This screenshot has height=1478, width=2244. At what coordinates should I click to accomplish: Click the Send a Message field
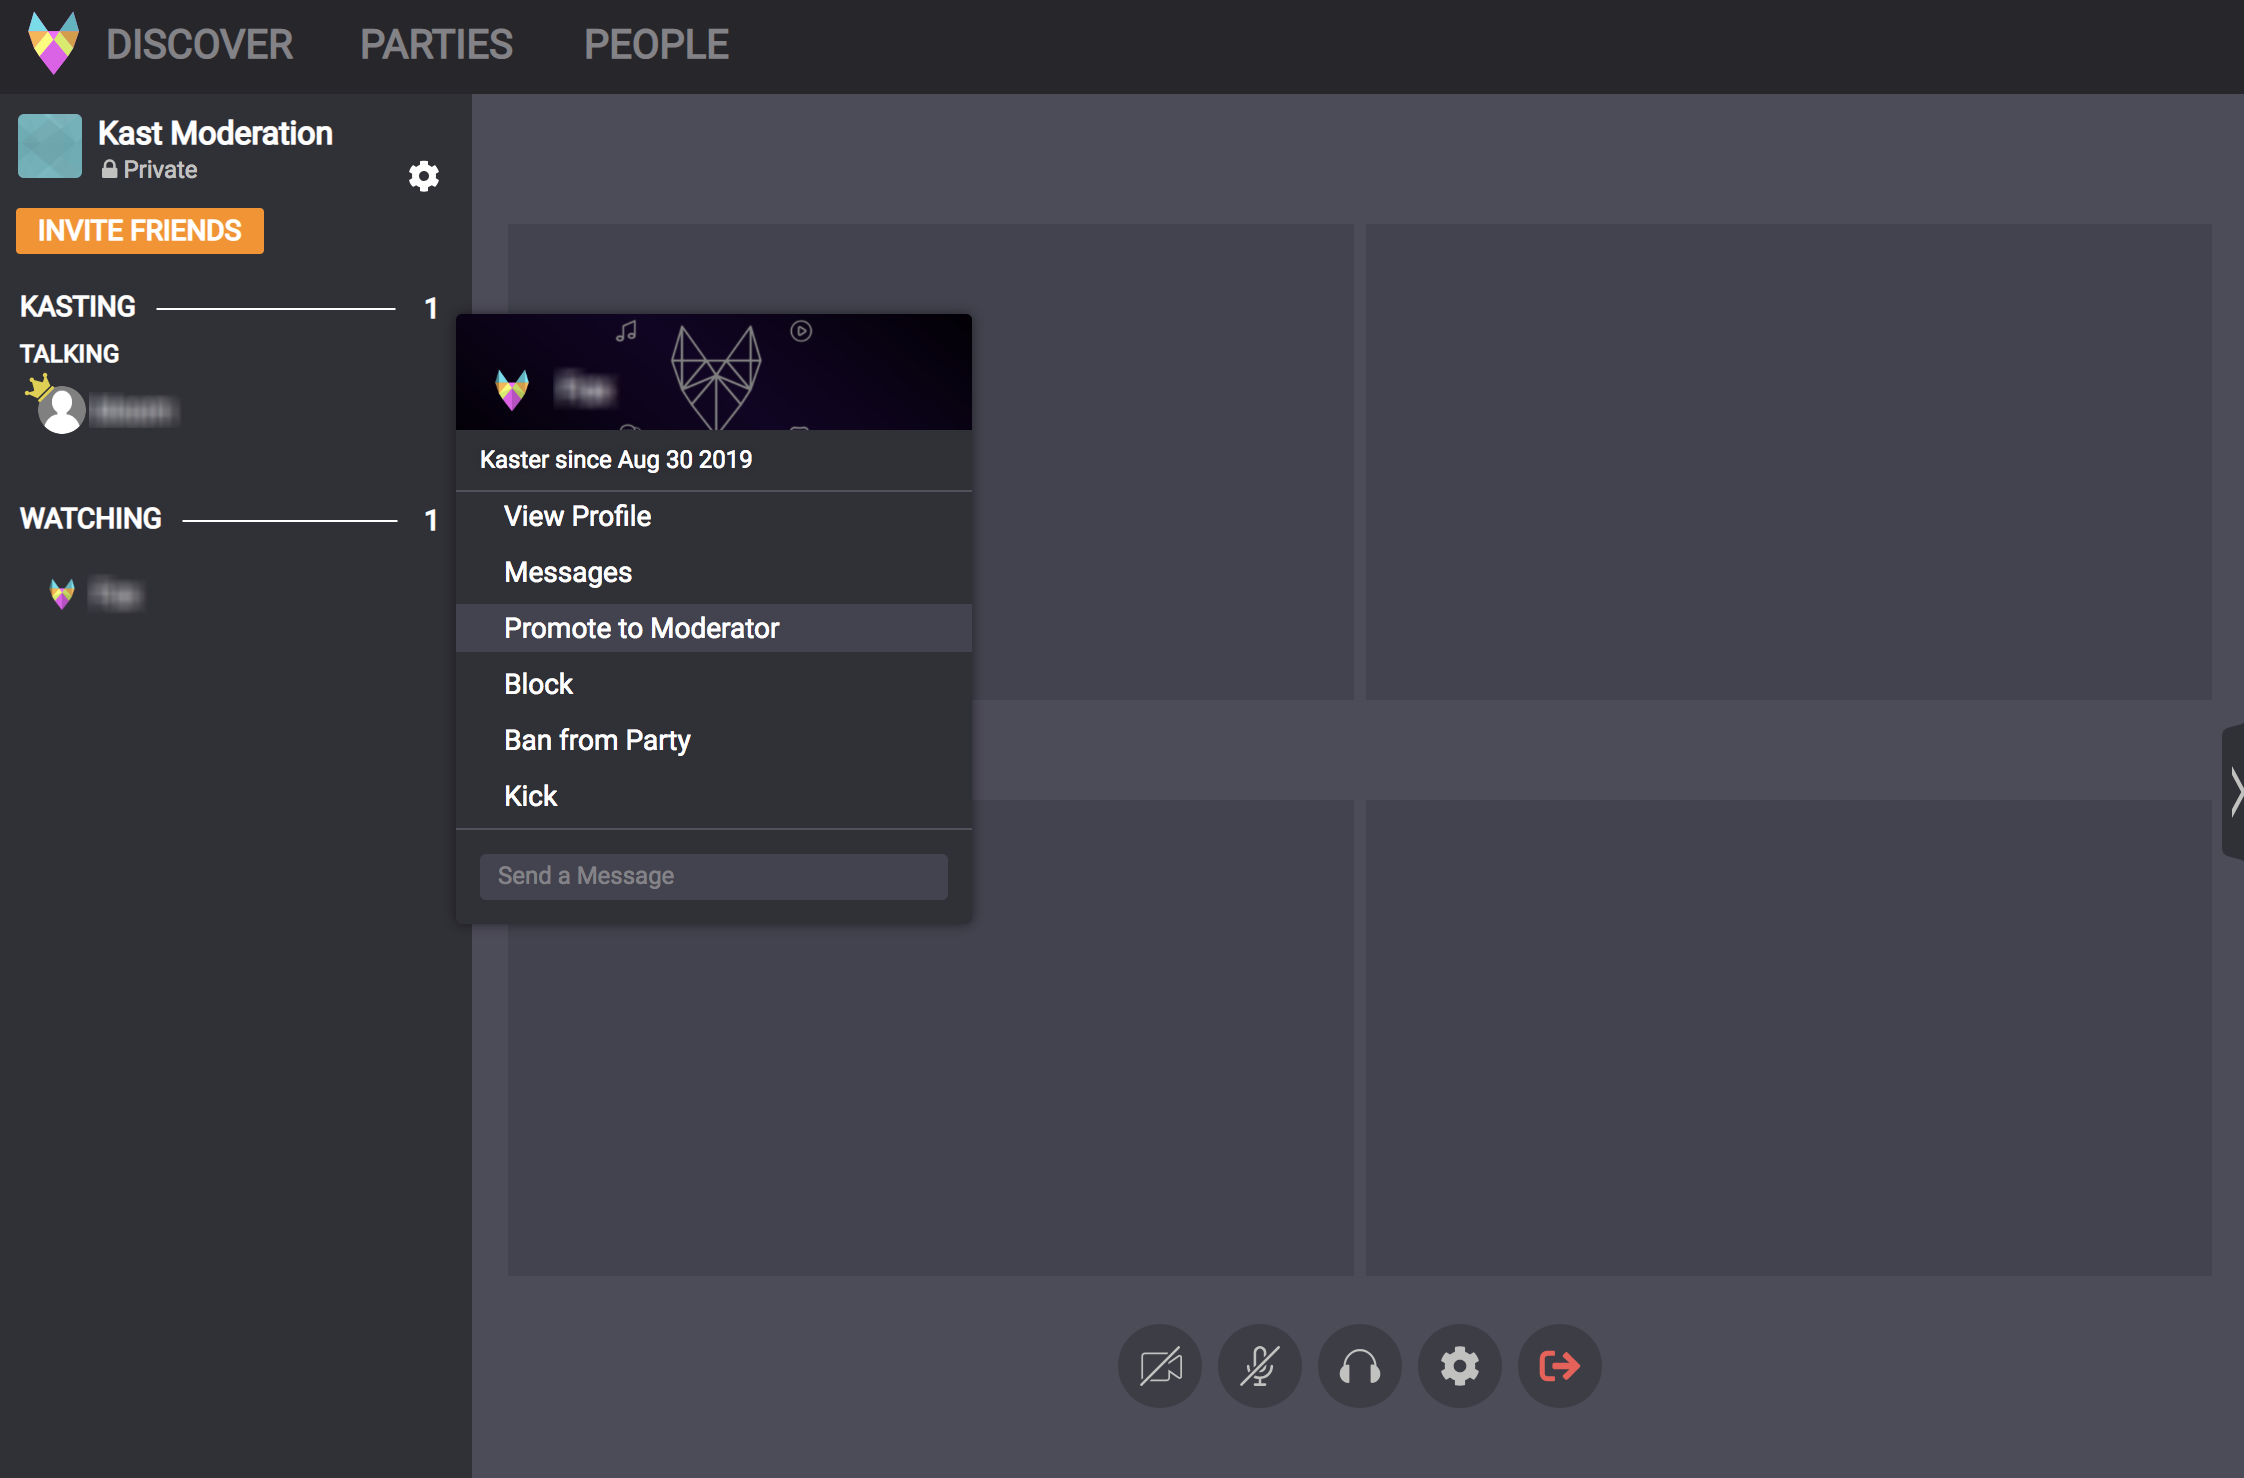click(x=713, y=876)
